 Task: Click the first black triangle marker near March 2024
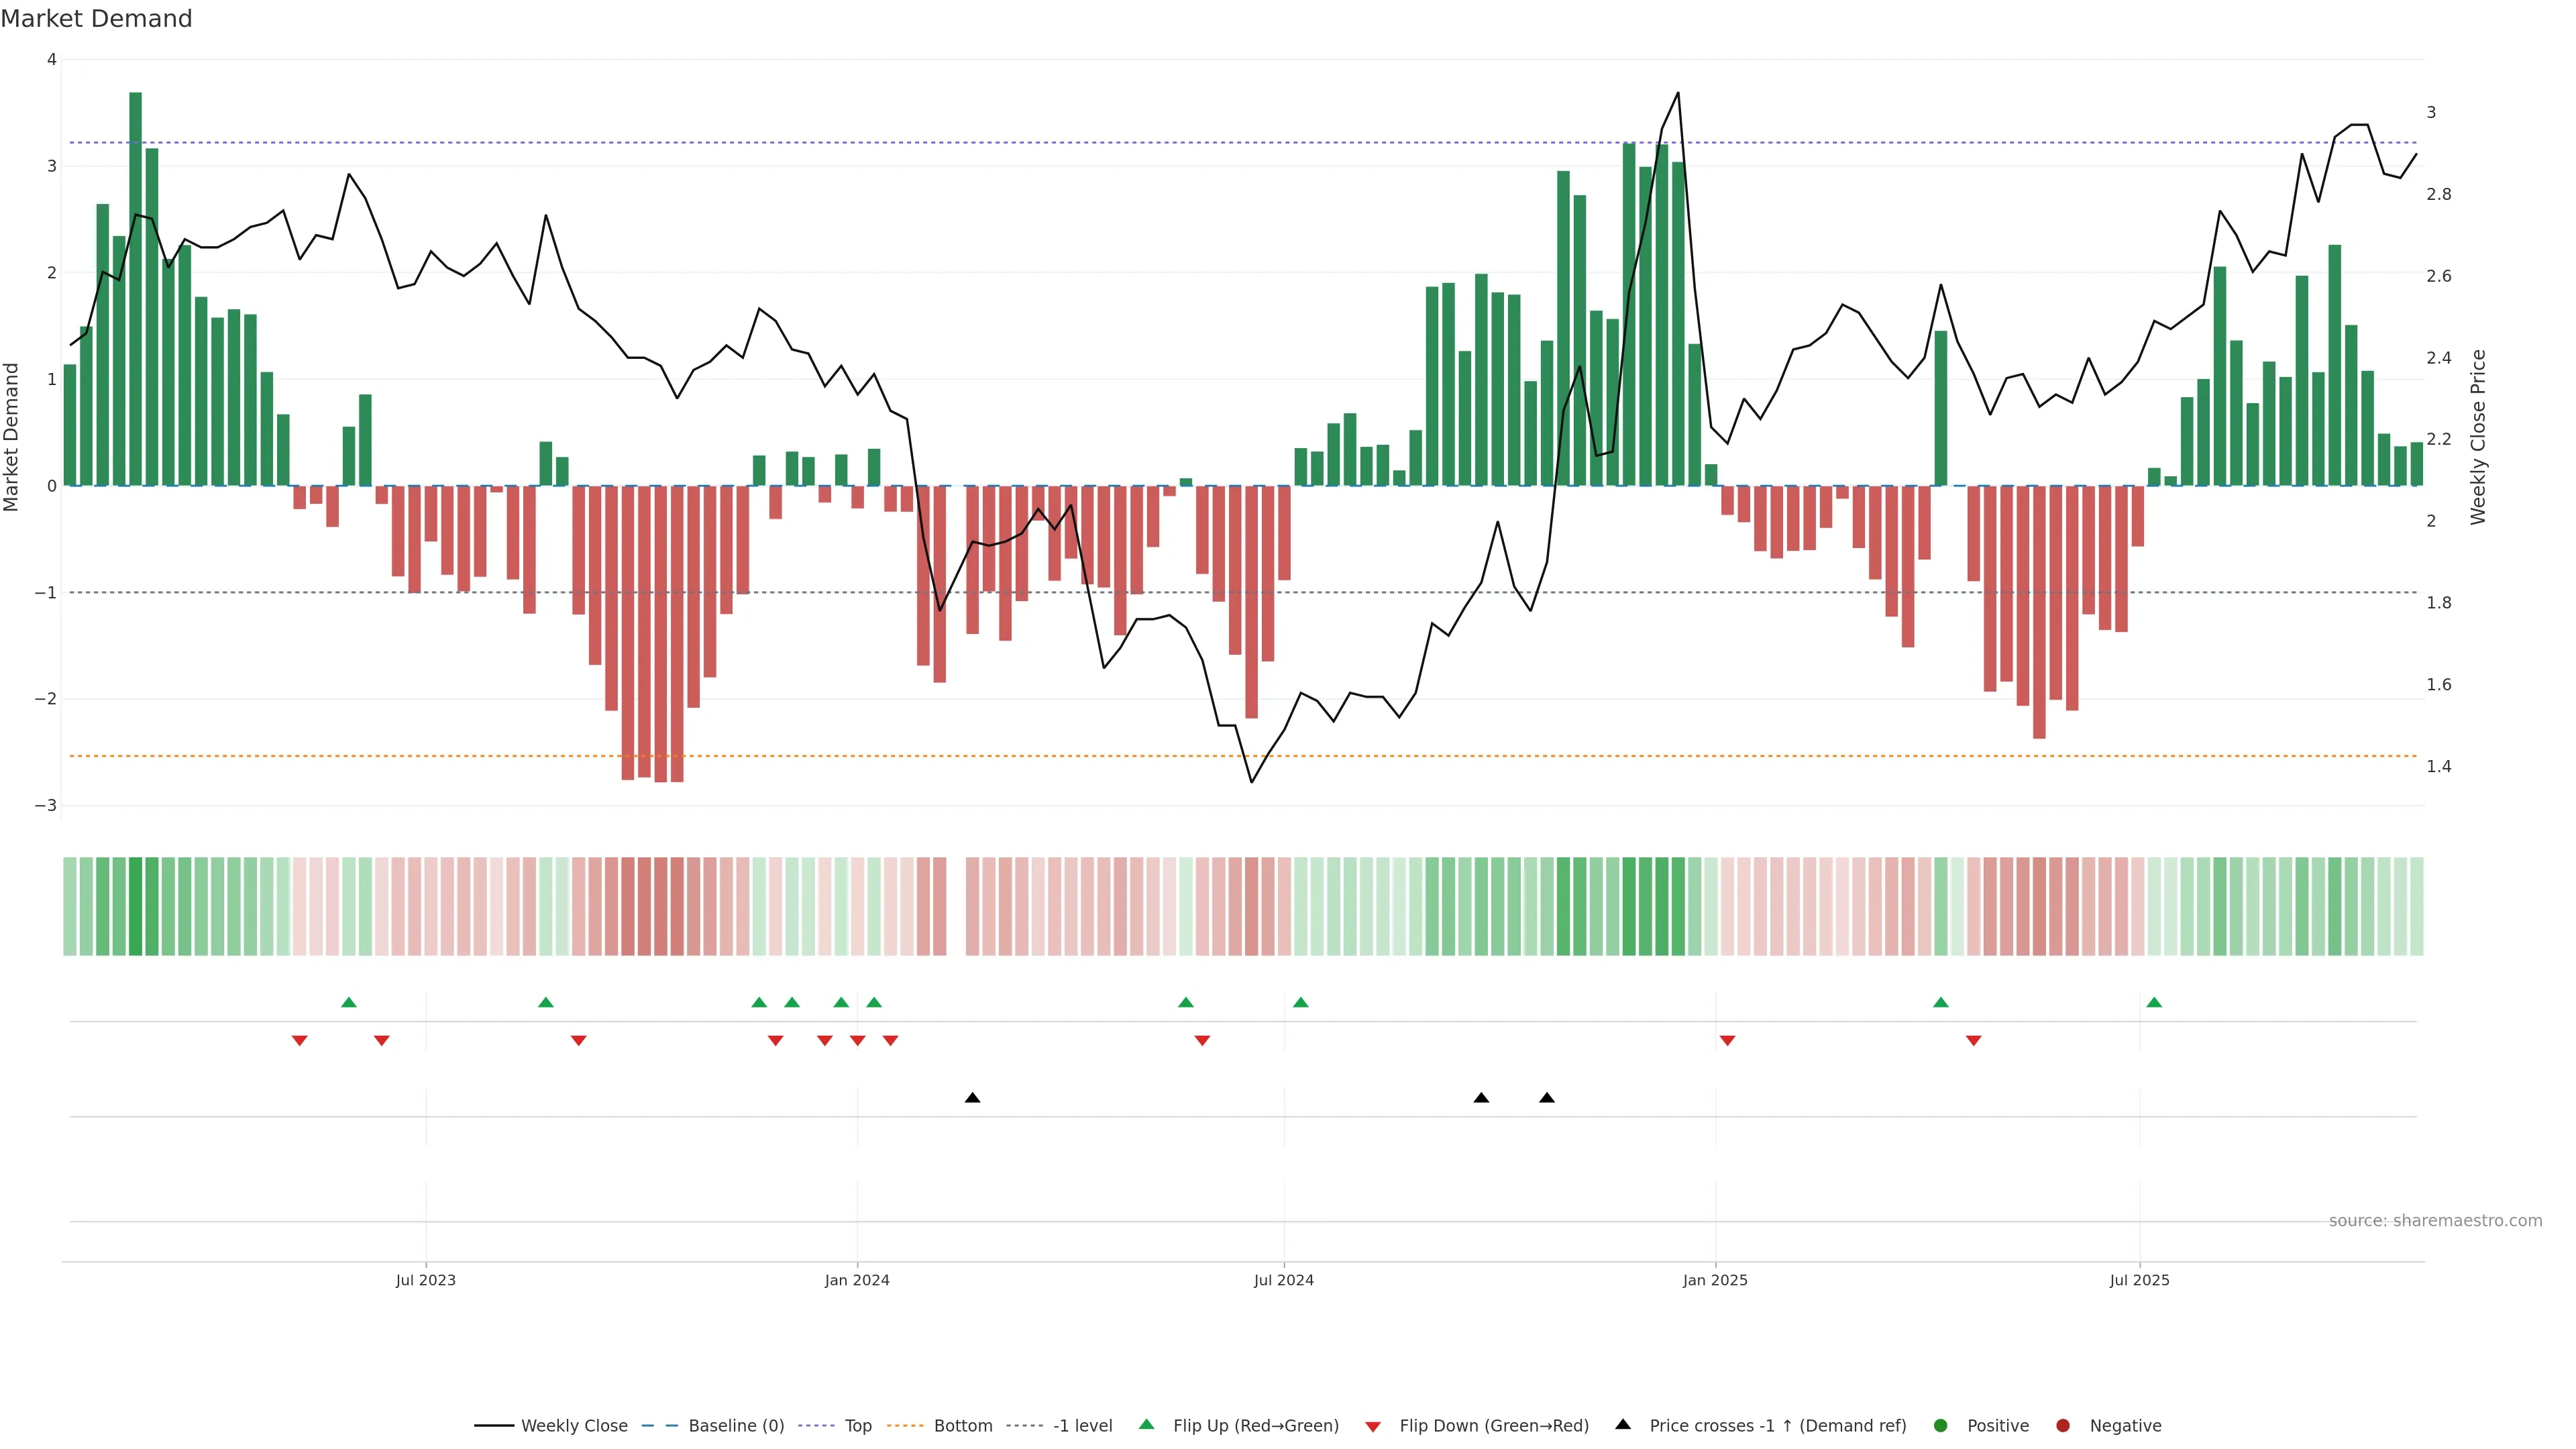972,1097
